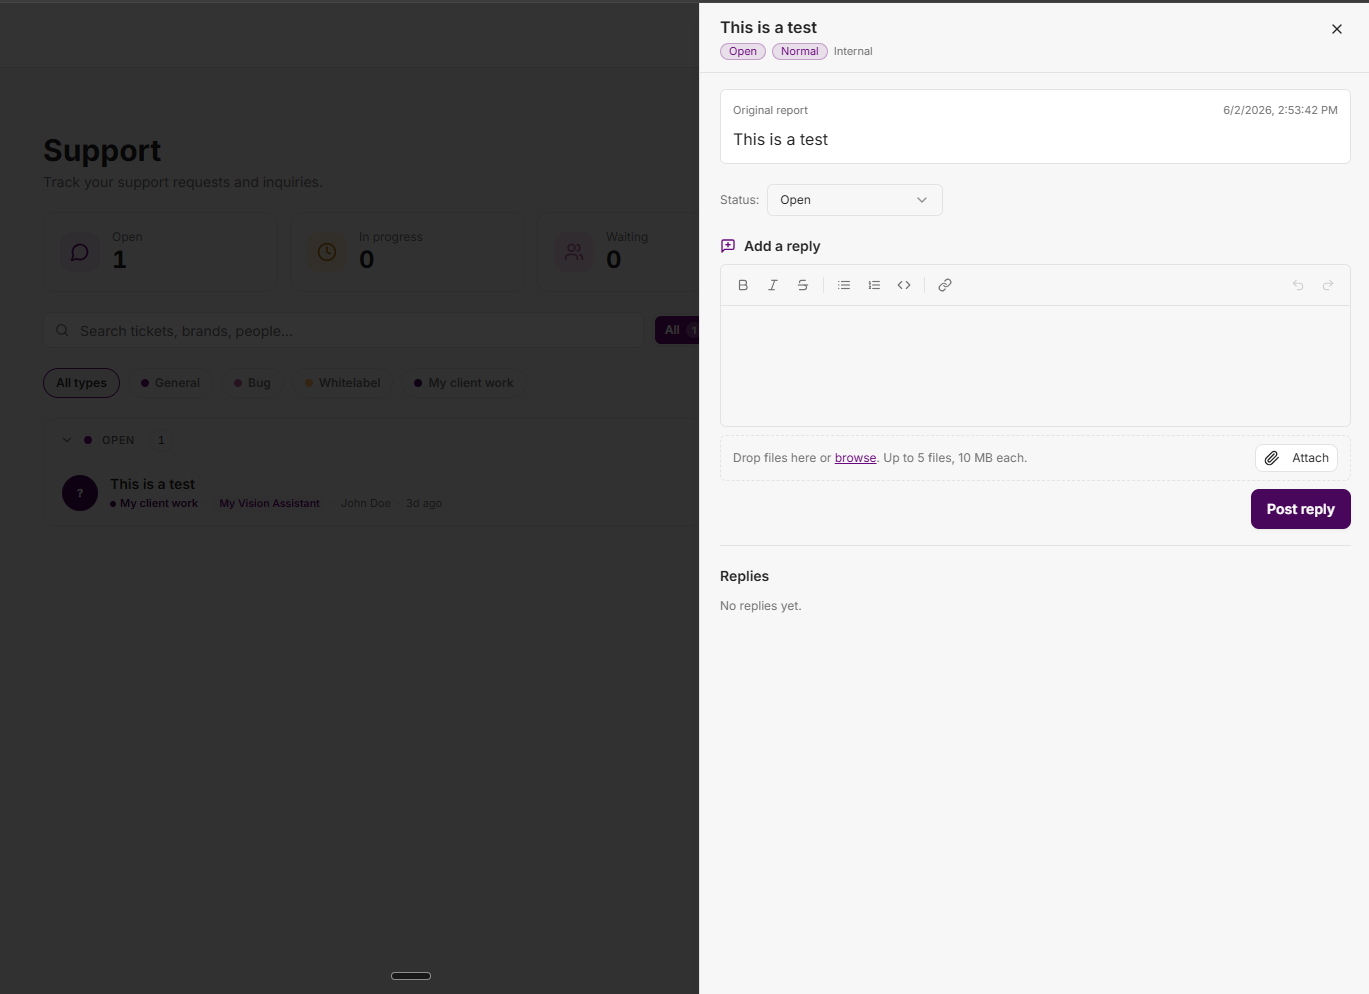Click the In progress clock icon
The image size is (1369, 994).
click(x=327, y=252)
